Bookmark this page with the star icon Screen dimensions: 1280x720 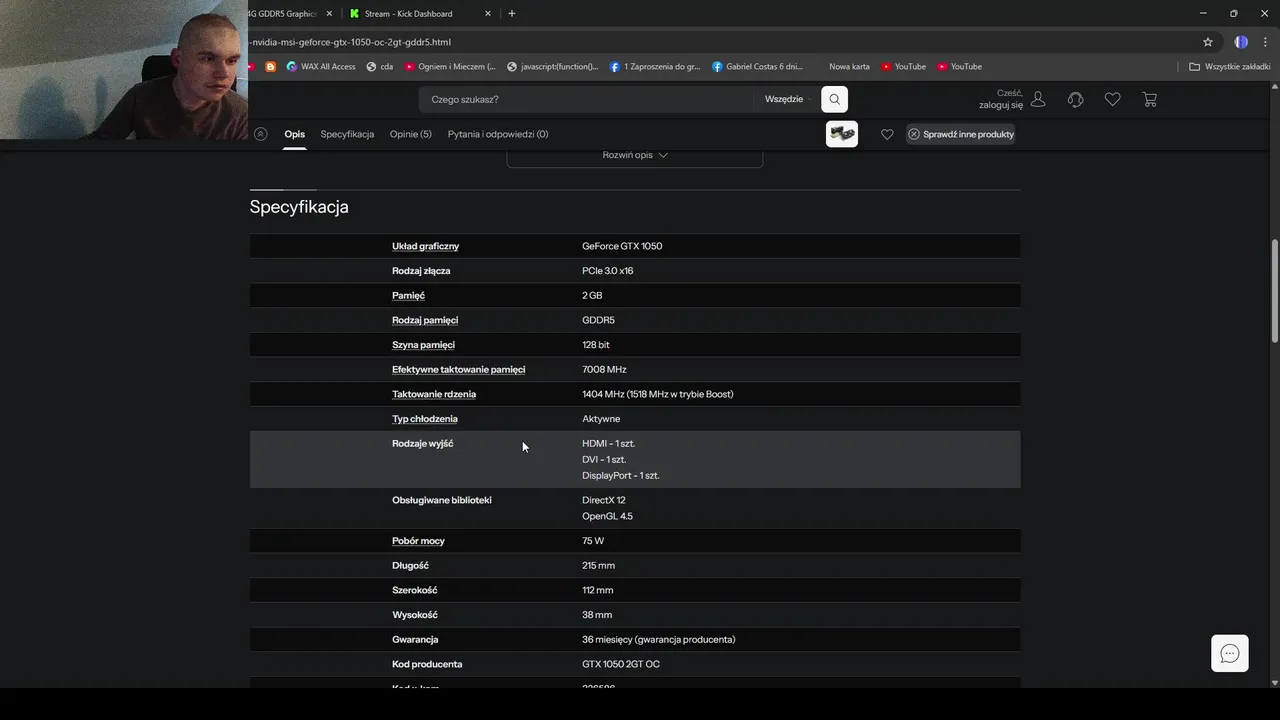click(1208, 42)
